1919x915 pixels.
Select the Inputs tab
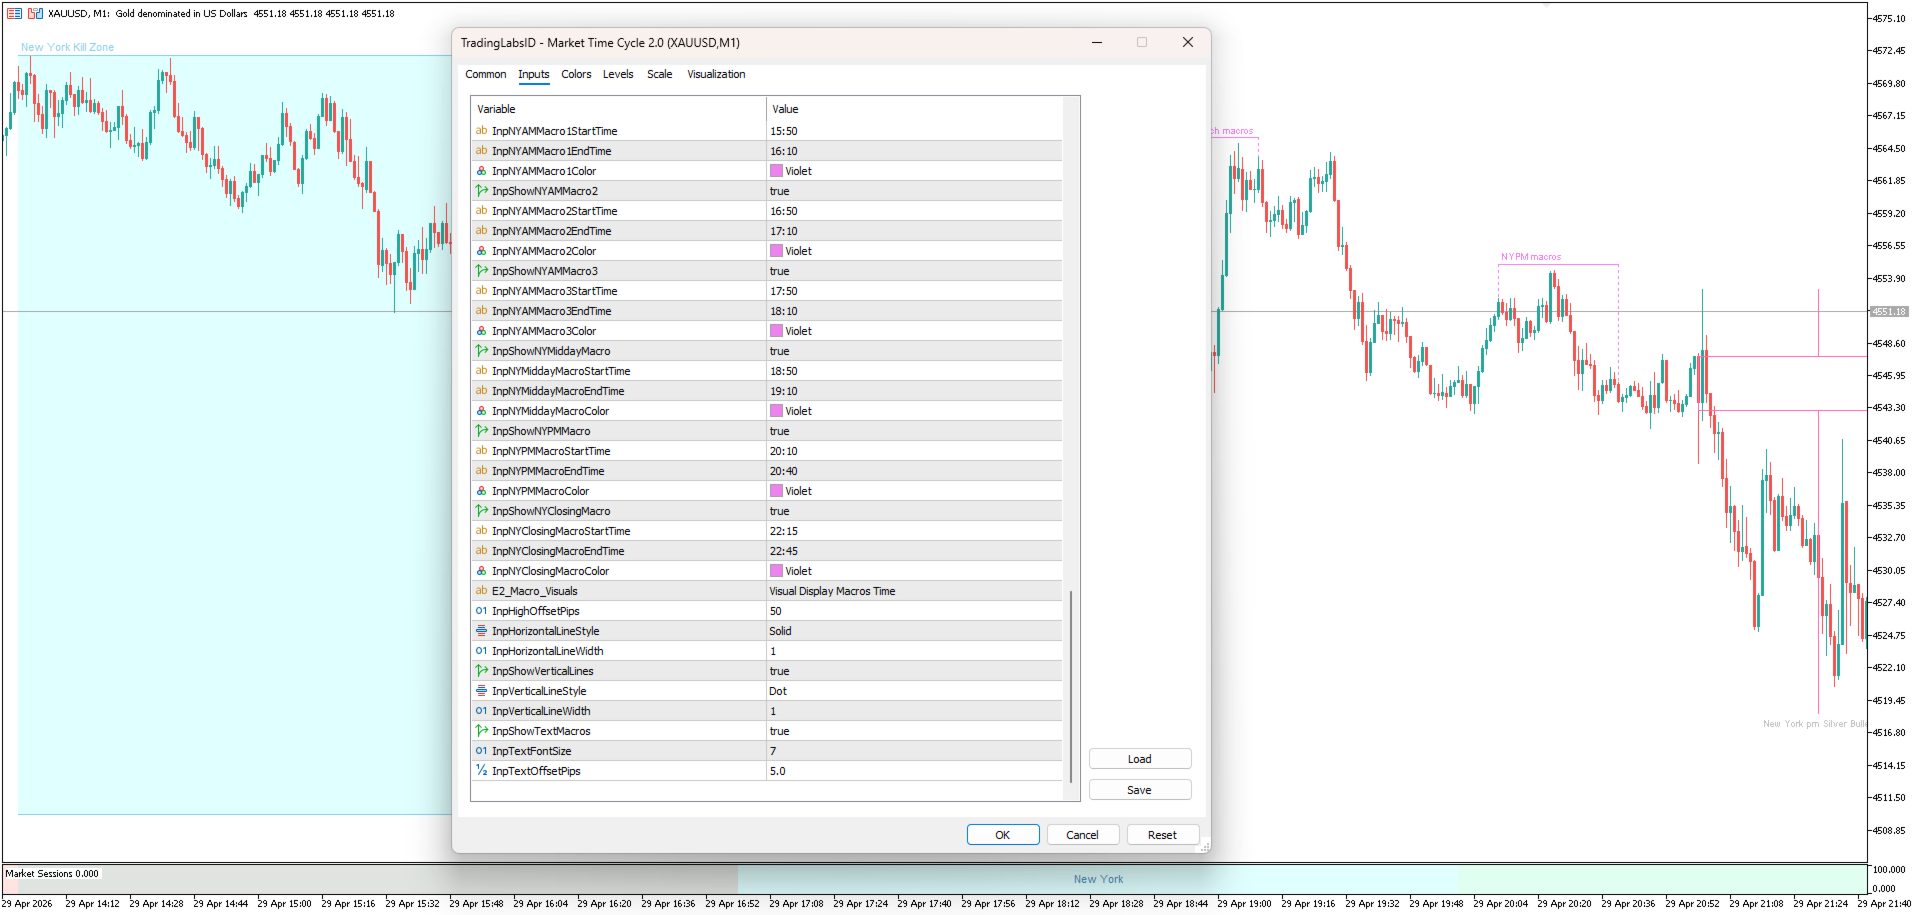(x=534, y=74)
